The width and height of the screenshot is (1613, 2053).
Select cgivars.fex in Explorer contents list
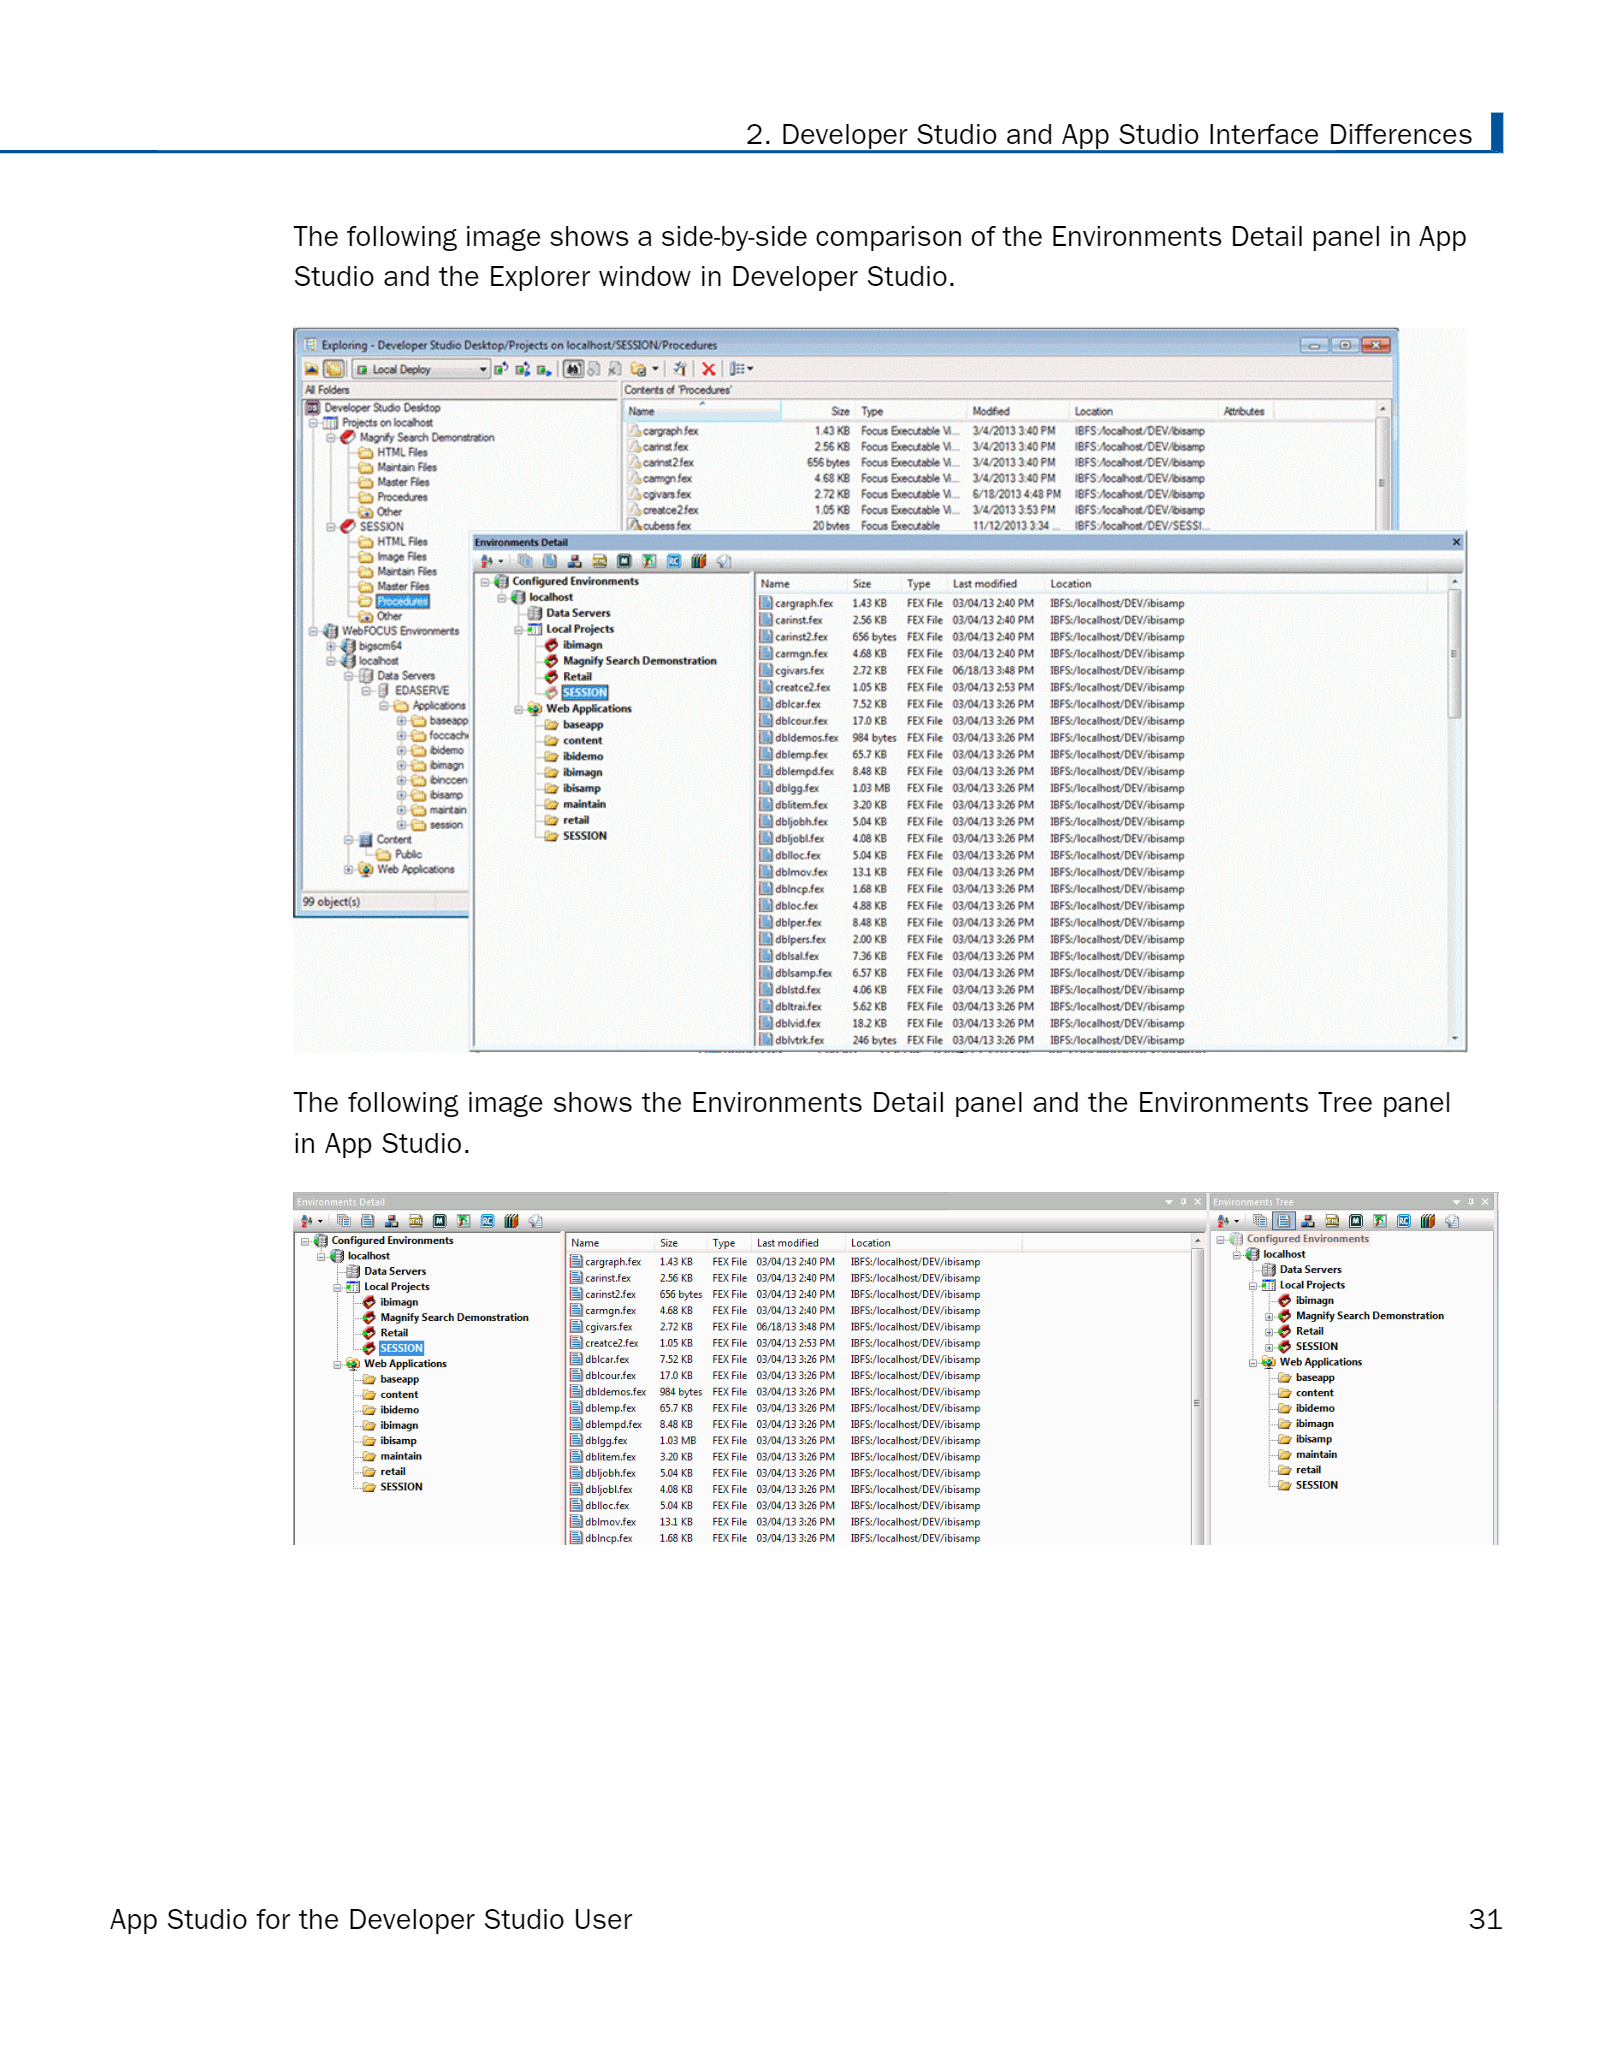[x=666, y=494]
